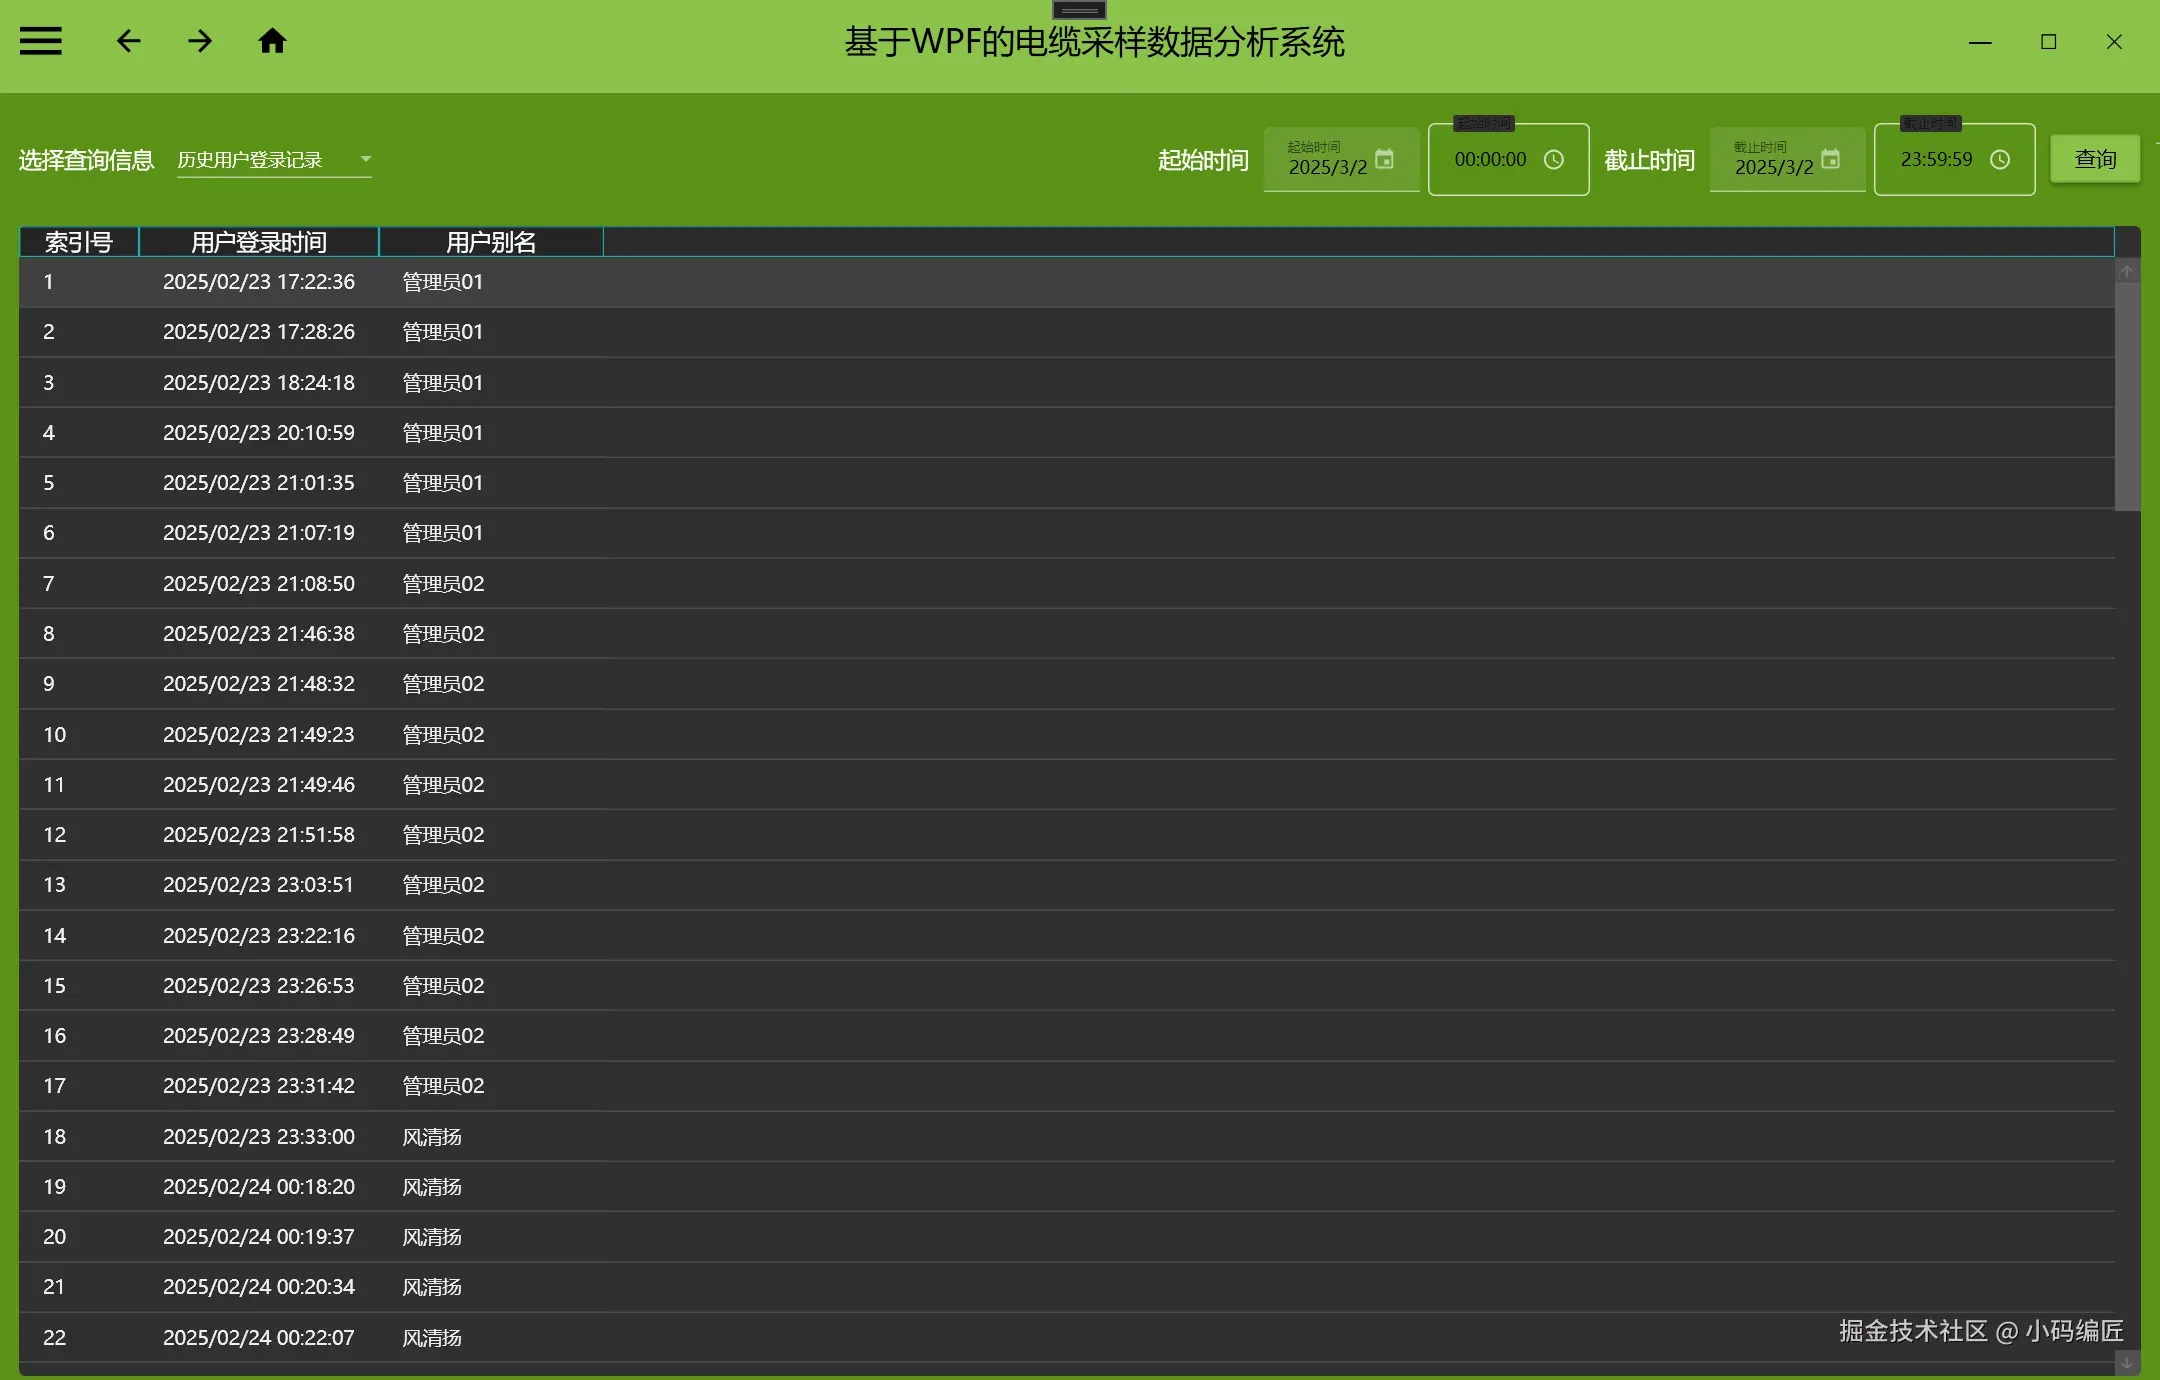Sort by 索引号 column header
The width and height of the screenshot is (2160, 1380).
tap(79, 242)
